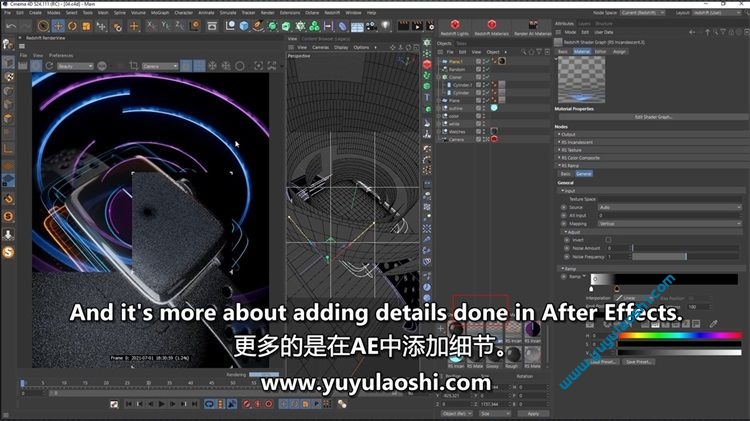Click the Floor grid toolbar icon

pyautogui.click(x=357, y=26)
